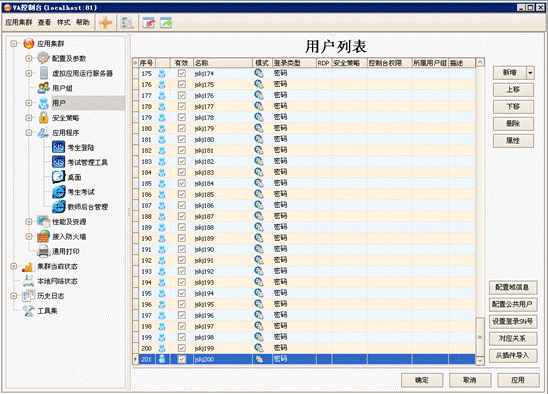The image size is (548, 394).
Task: Toggle the 有效 checkbox for jskj195
Action: [x=182, y=304]
